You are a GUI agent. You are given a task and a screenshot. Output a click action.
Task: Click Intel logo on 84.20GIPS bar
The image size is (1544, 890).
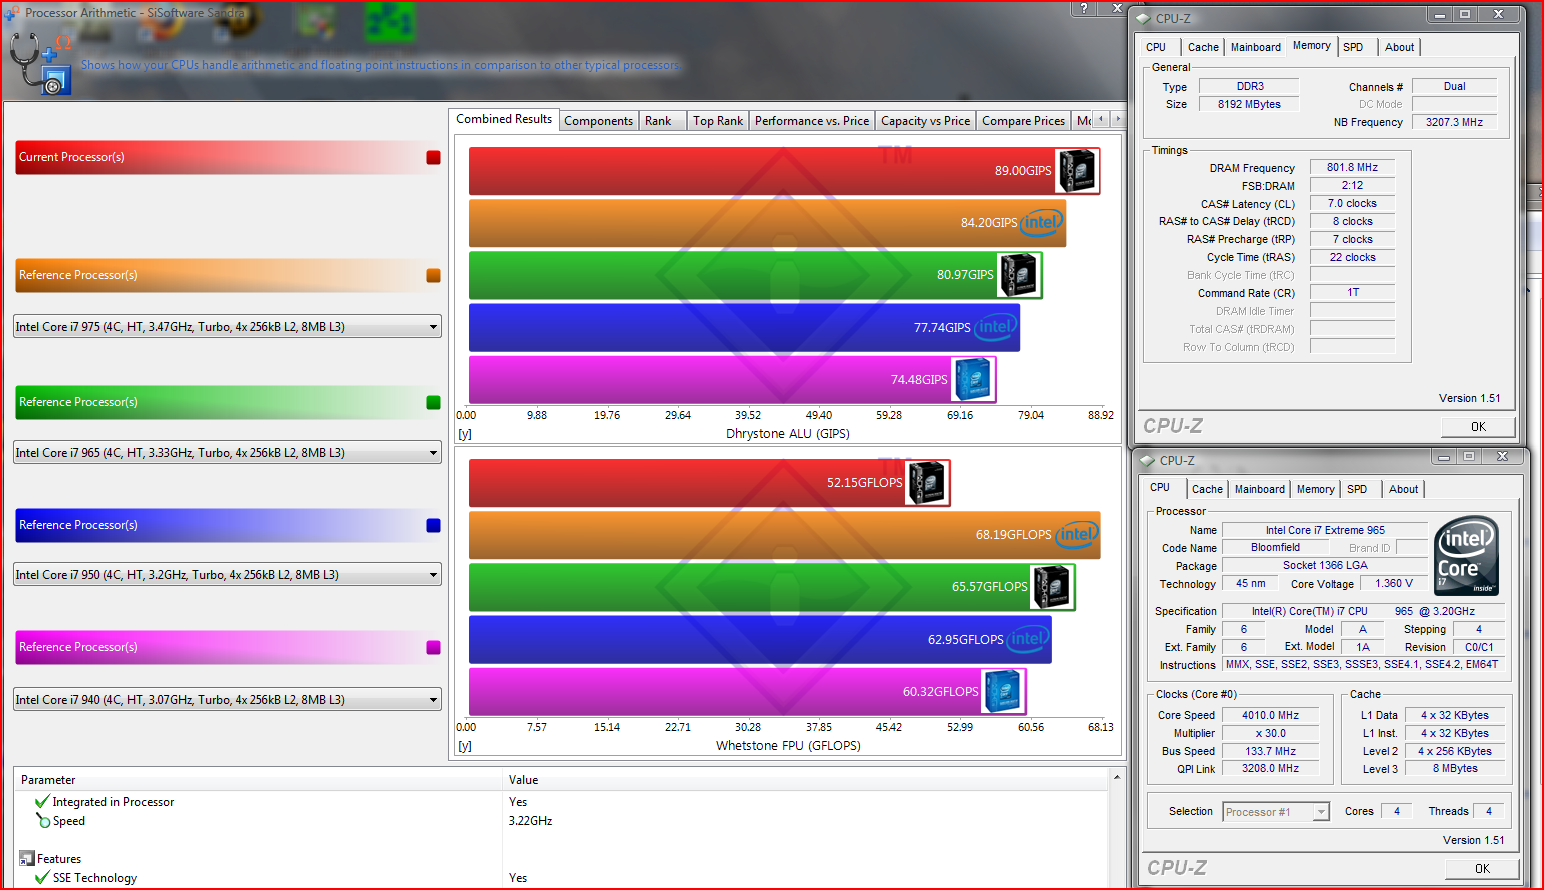click(x=1042, y=222)
